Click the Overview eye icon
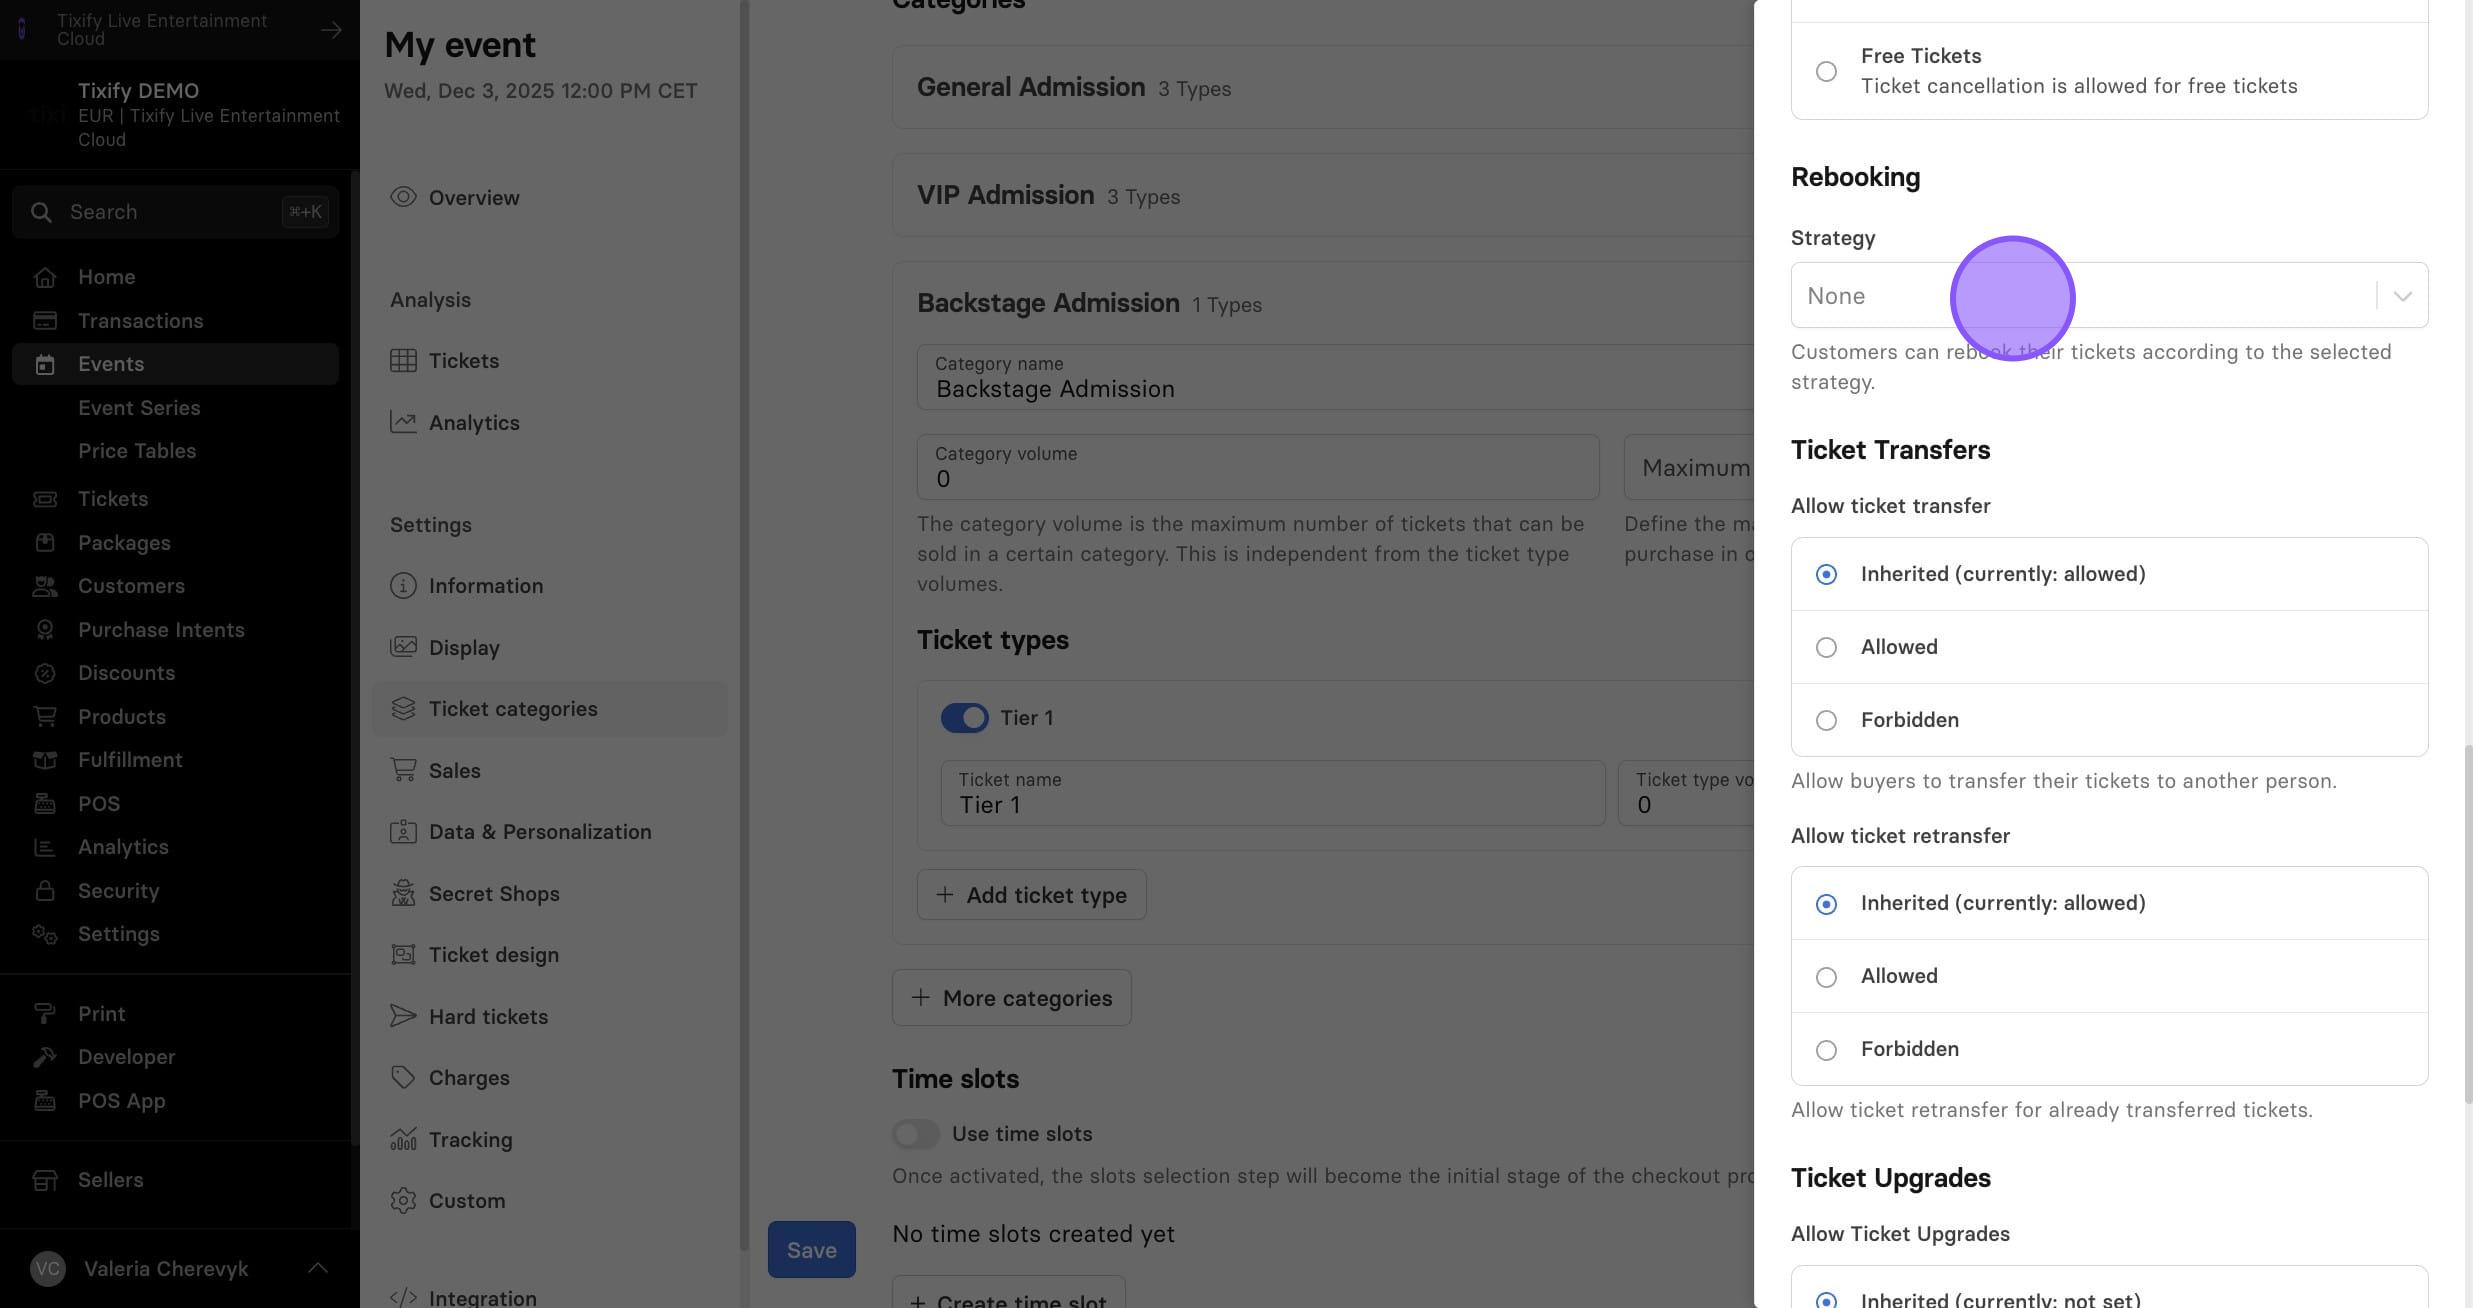This screenshot has height=1308, width=2473. click(403, 197)
